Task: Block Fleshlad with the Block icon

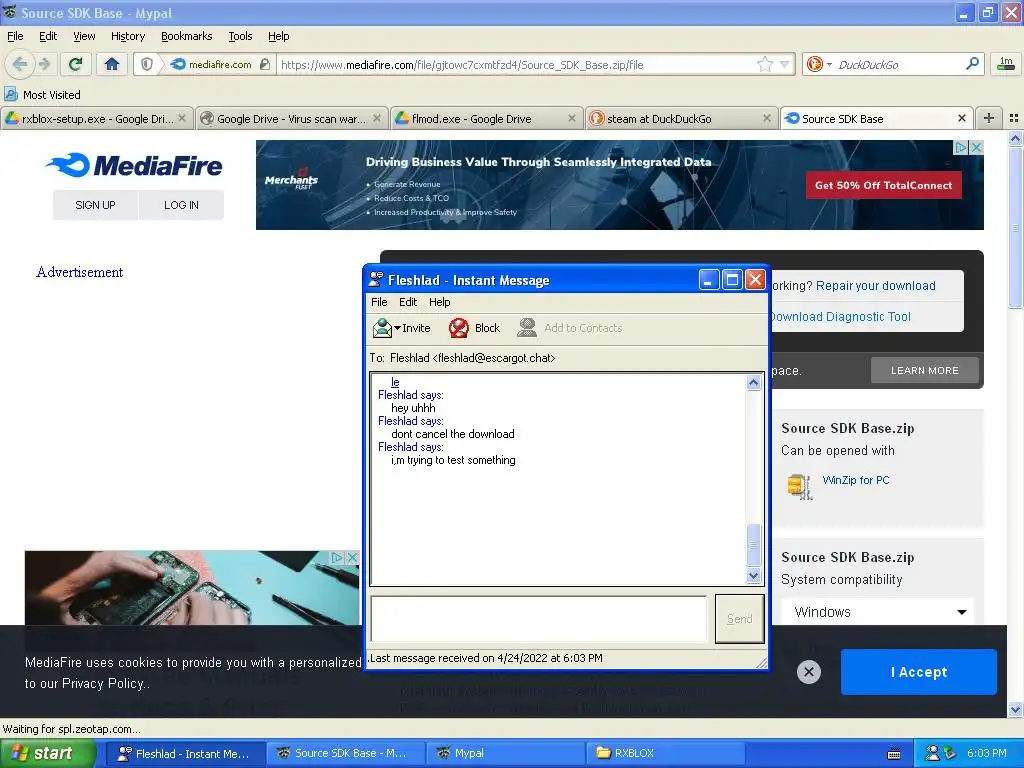Action: tap(458, 328)
